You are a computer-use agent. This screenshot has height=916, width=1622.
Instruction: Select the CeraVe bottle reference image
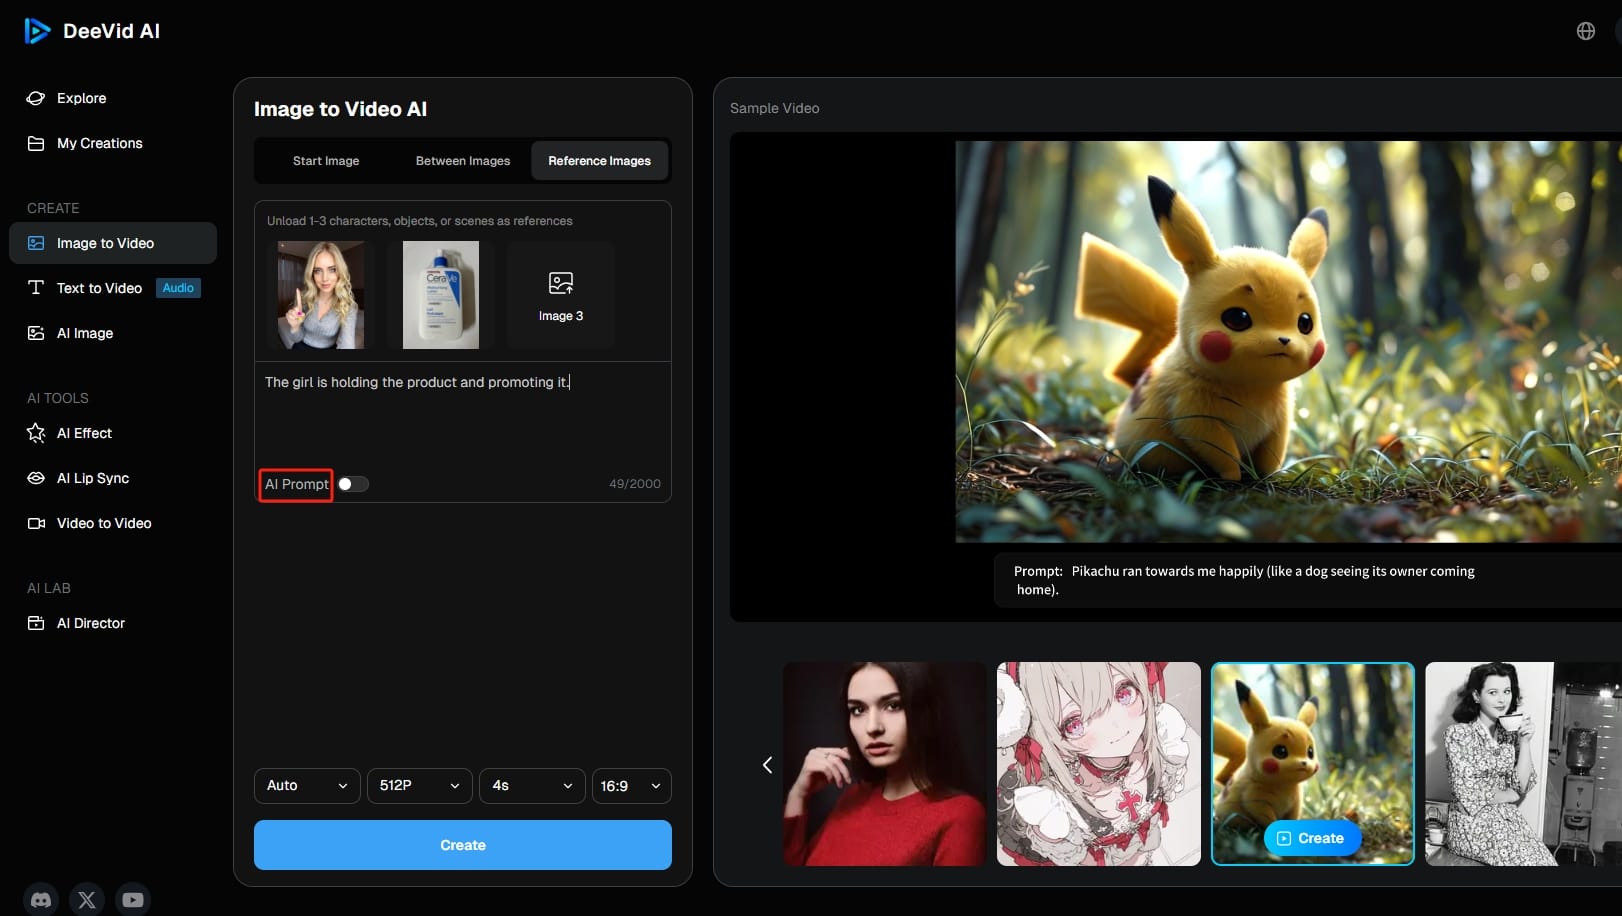441,295
